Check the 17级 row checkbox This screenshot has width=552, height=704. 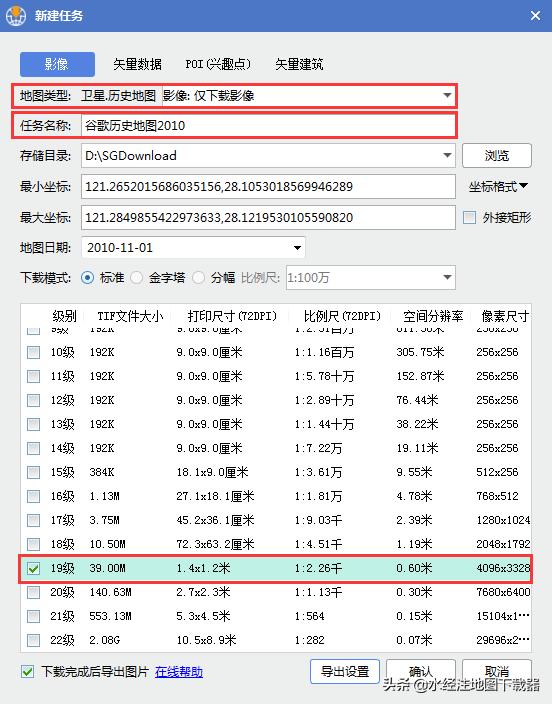tap(33, 520)
